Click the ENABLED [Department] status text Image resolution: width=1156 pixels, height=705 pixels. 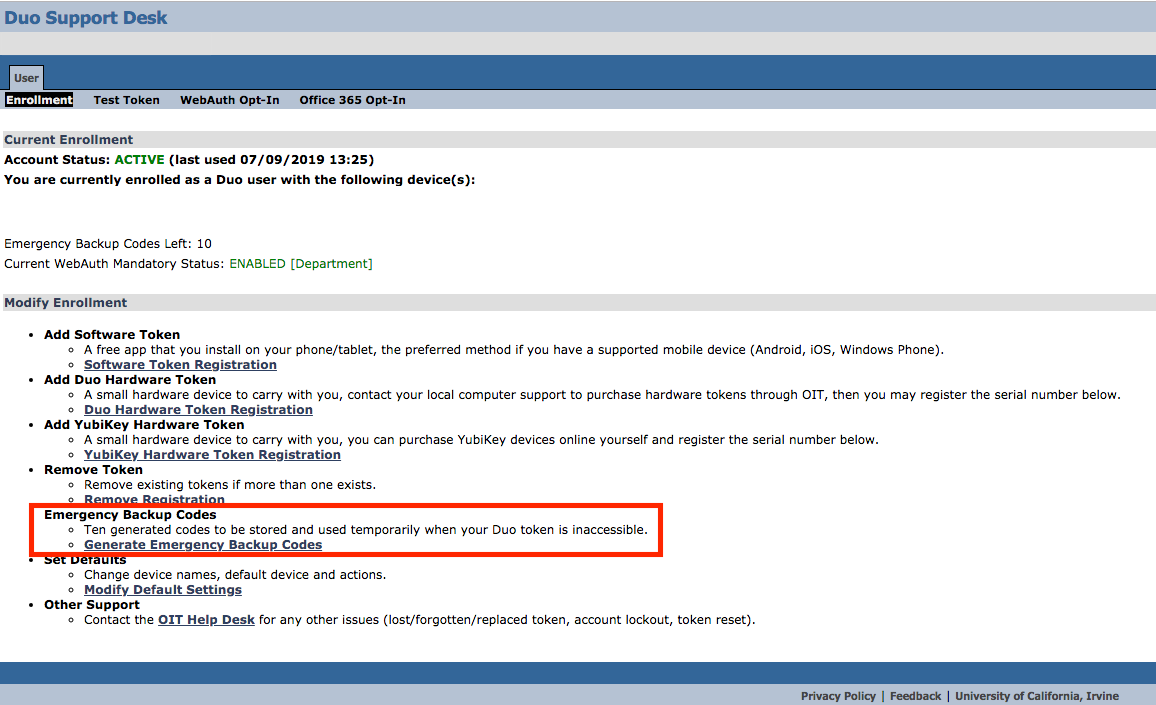coord(300,264)
